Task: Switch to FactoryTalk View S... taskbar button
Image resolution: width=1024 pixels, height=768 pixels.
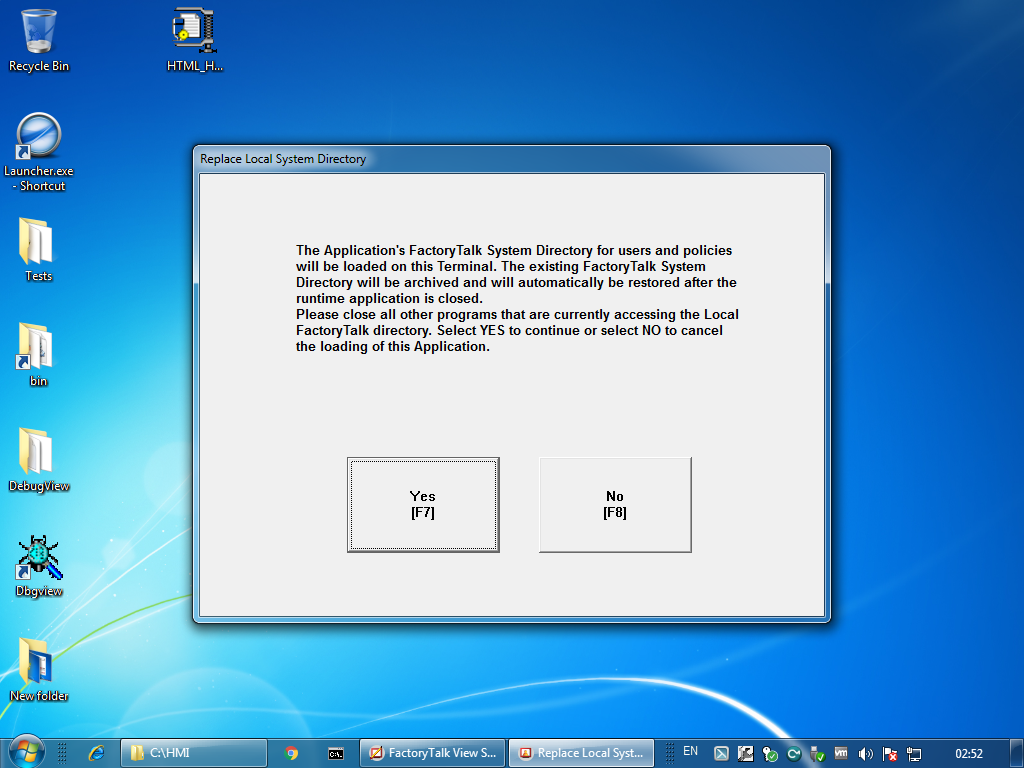Action: 432,753
